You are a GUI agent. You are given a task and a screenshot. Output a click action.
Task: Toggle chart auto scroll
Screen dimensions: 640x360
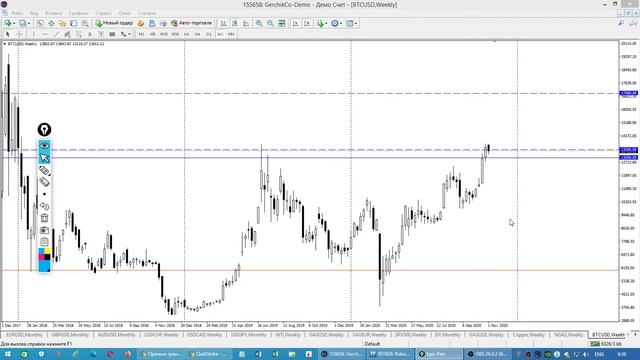(x=296, y=23)
